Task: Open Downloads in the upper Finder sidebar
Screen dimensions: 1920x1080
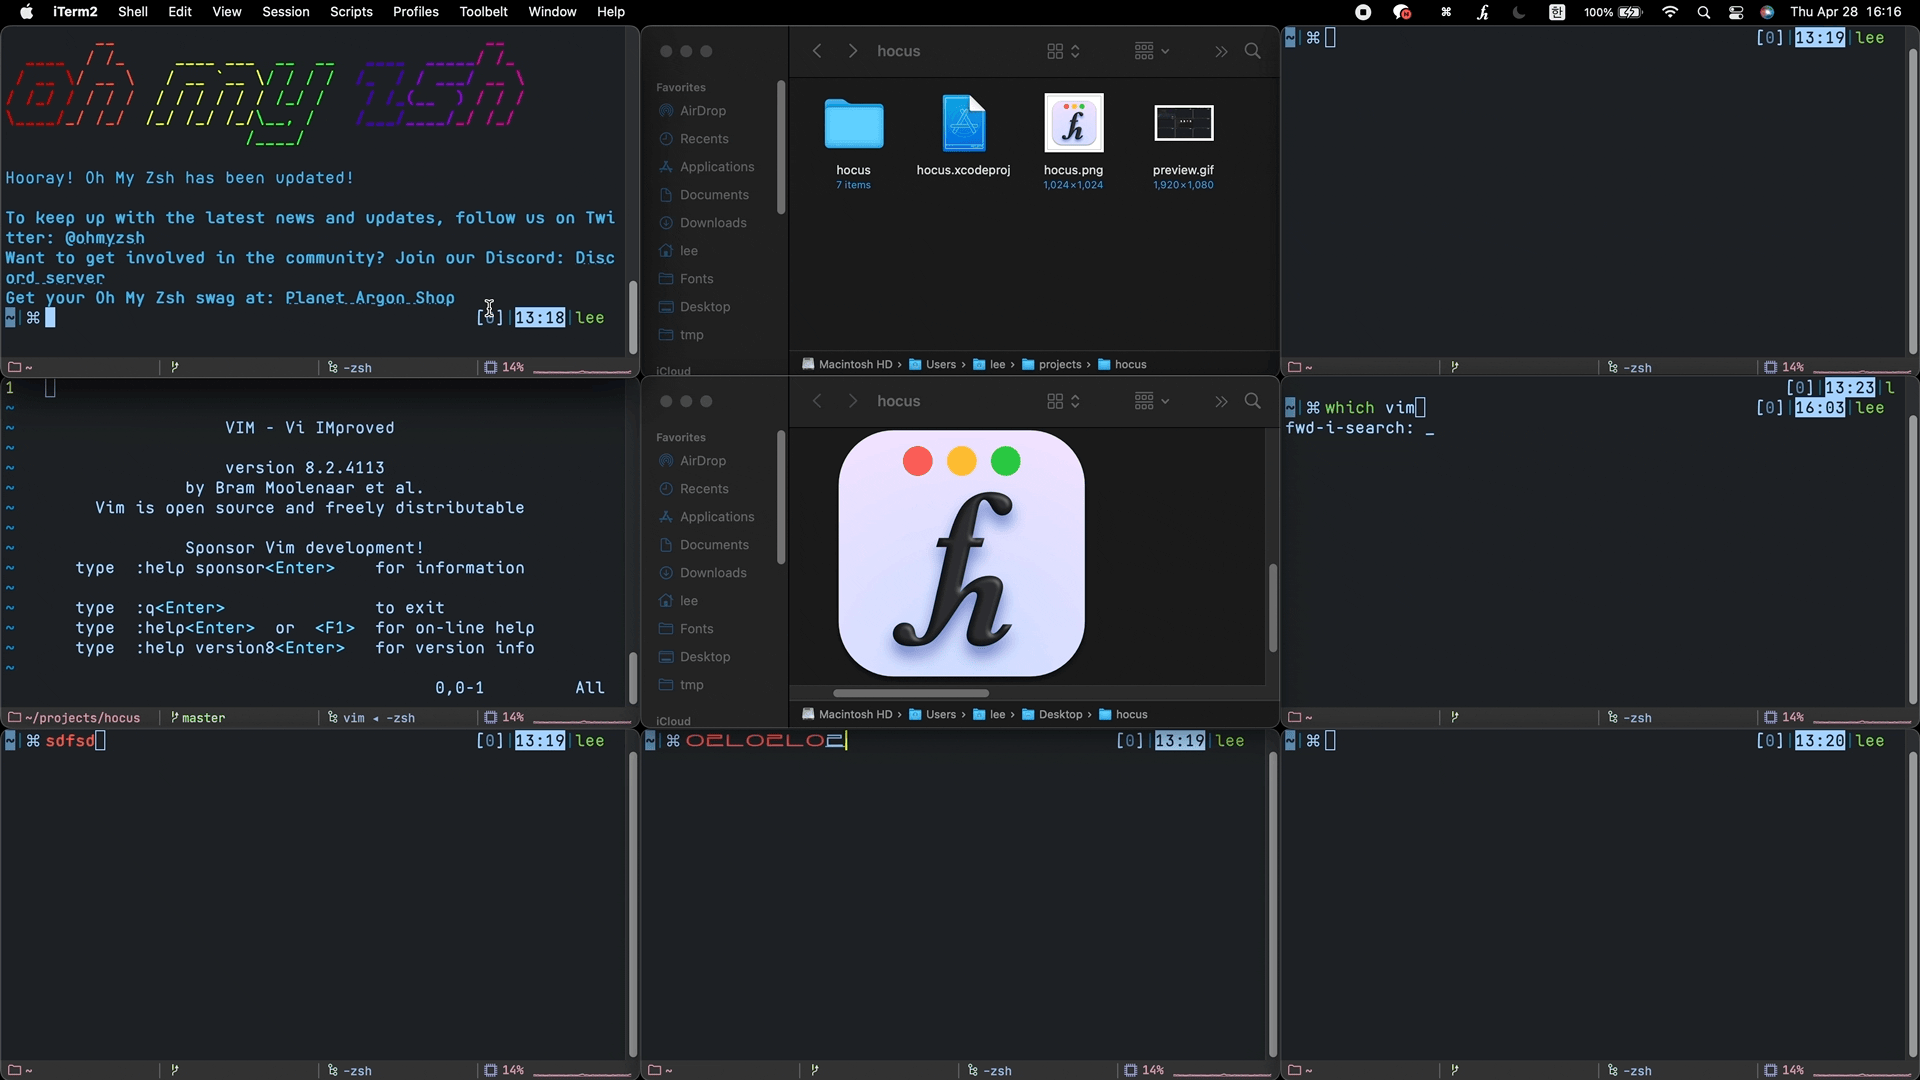Action: point(703,223)
